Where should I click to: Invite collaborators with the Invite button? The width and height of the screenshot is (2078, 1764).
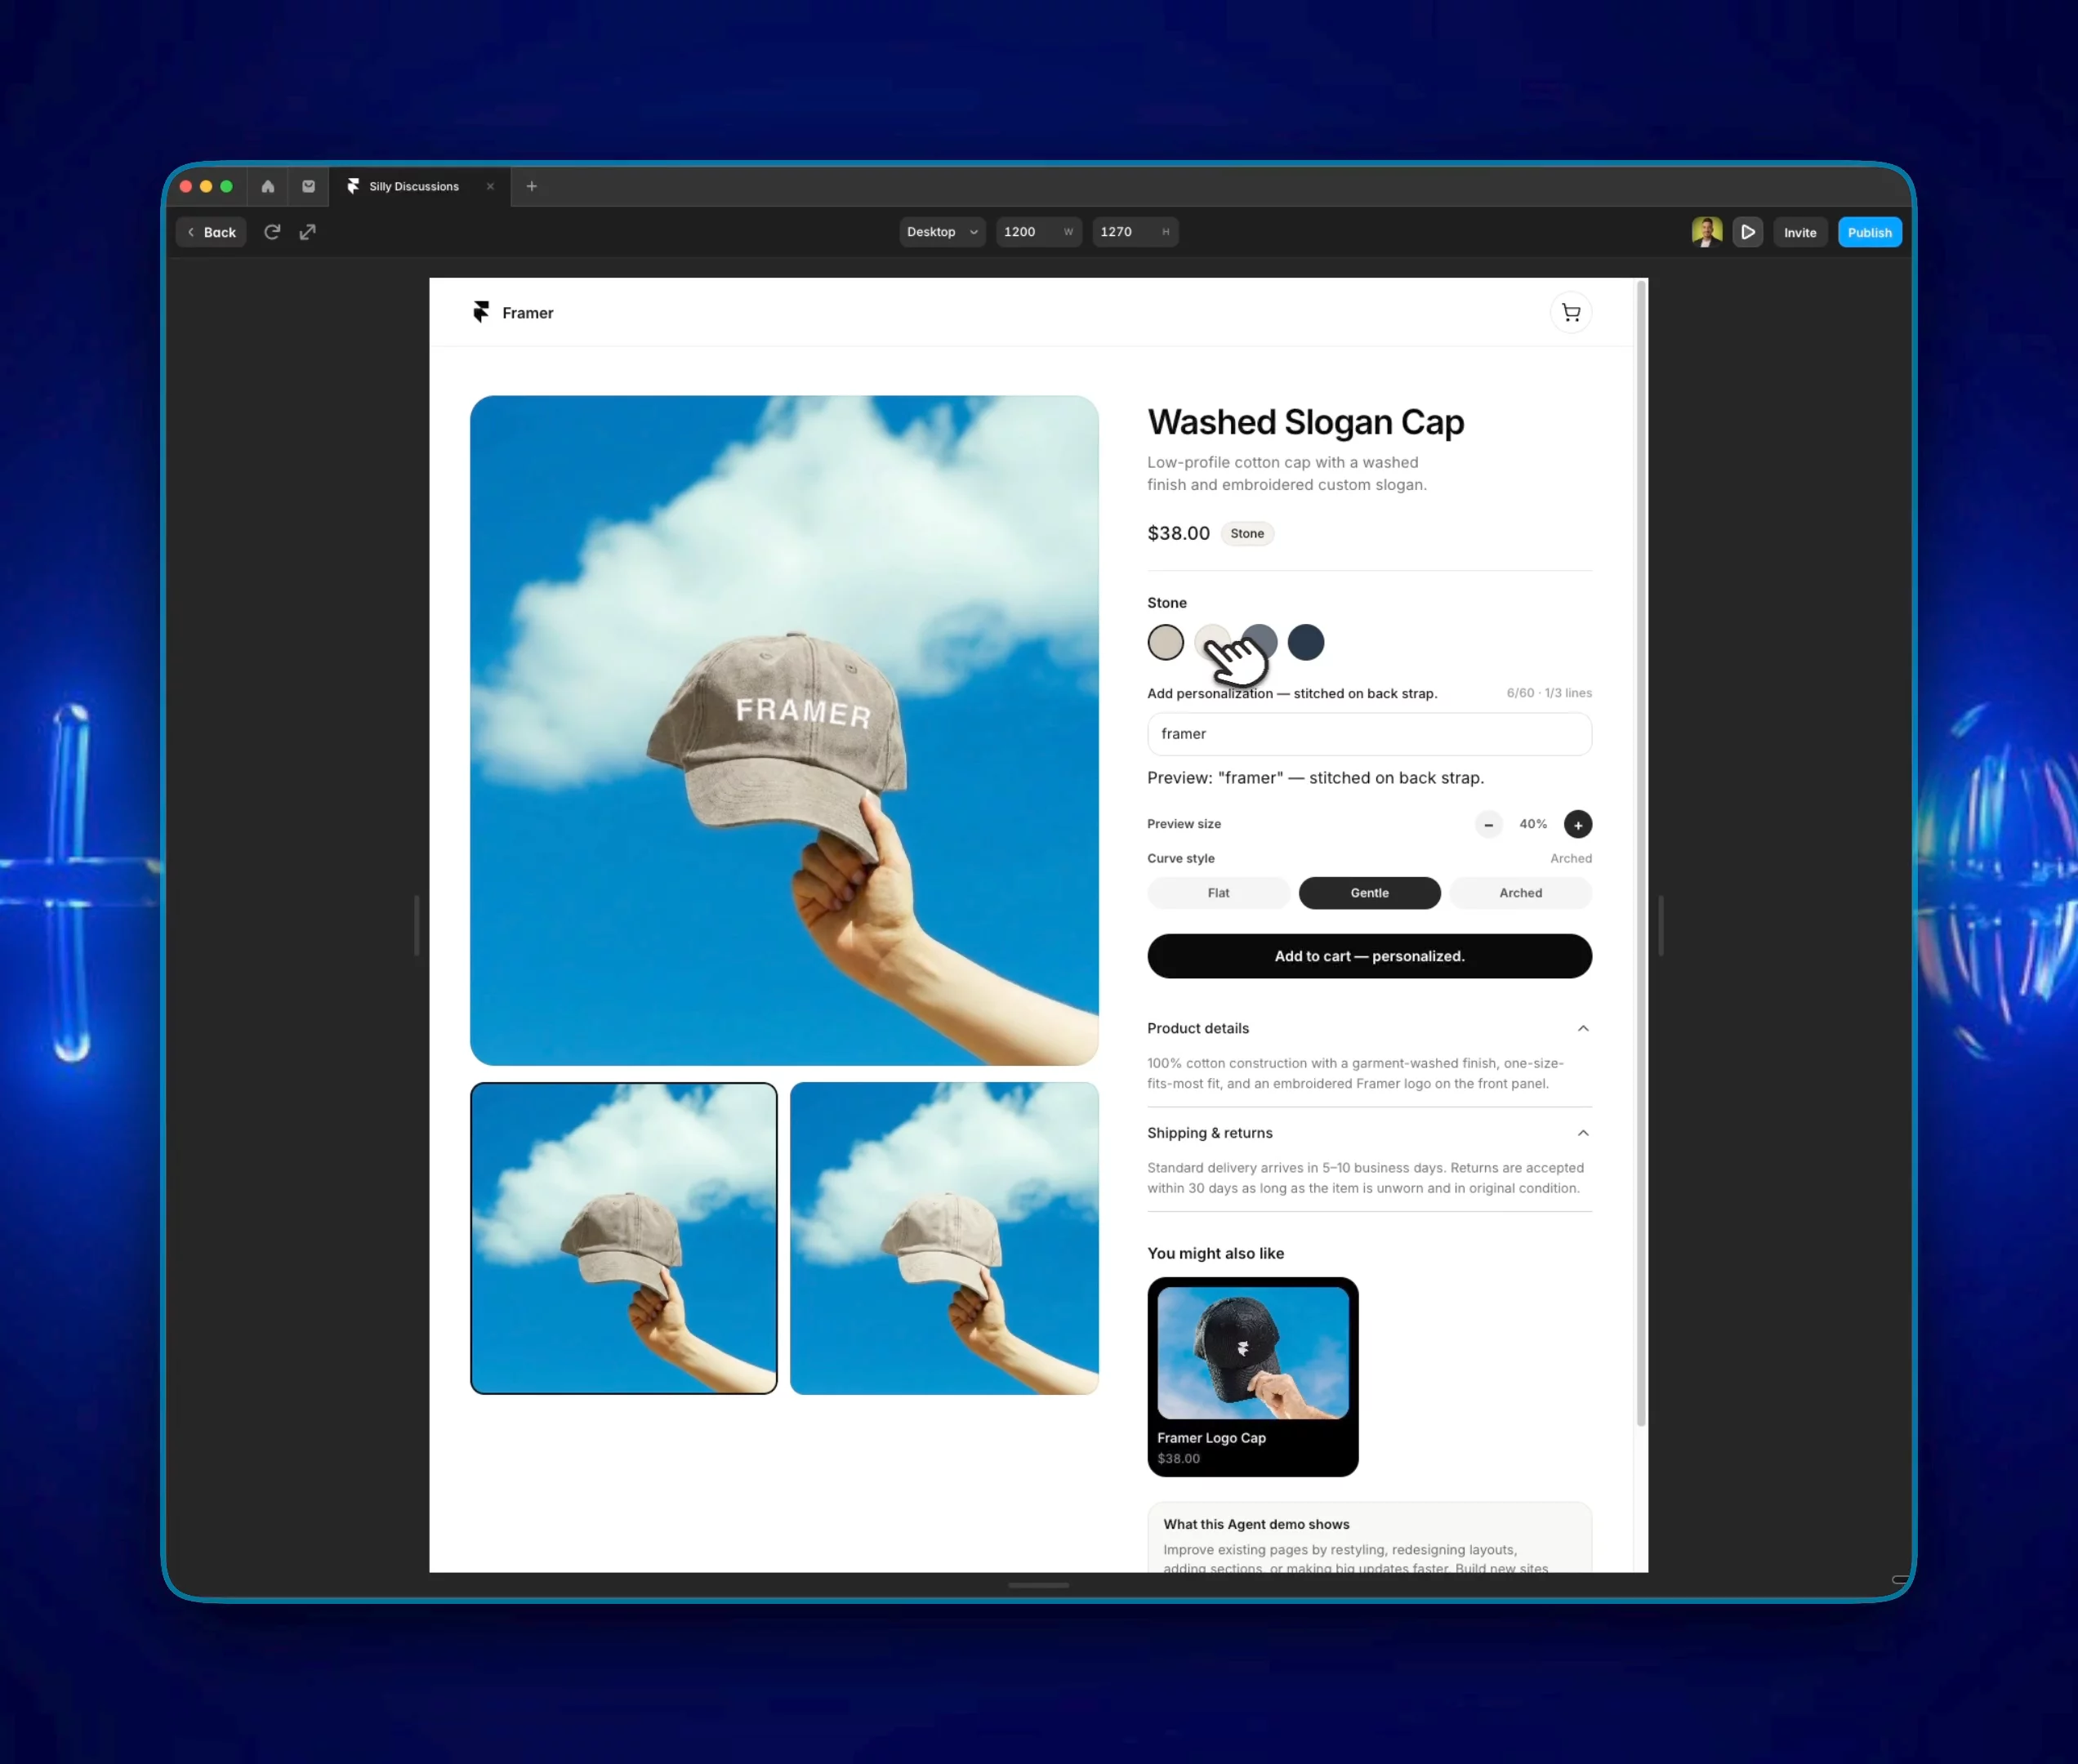pos(1800,232)
